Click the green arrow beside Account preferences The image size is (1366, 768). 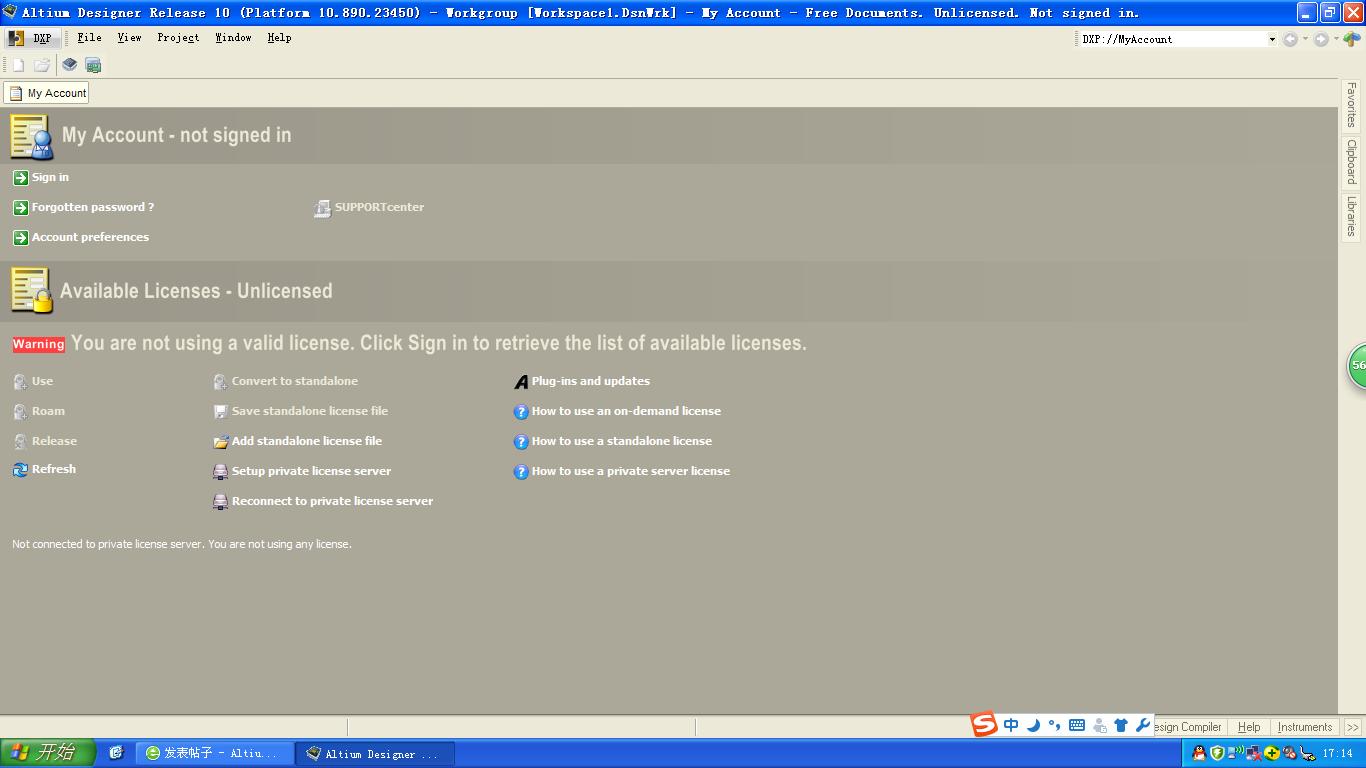(20, 238)
